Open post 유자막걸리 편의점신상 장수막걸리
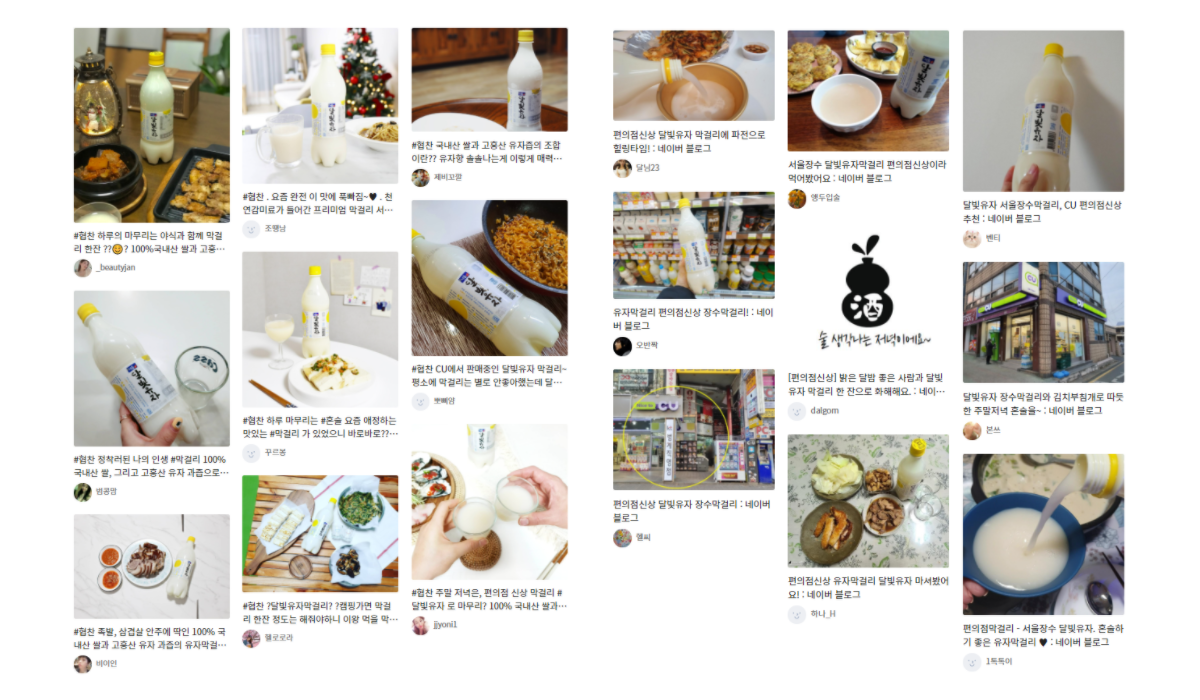 693,318
